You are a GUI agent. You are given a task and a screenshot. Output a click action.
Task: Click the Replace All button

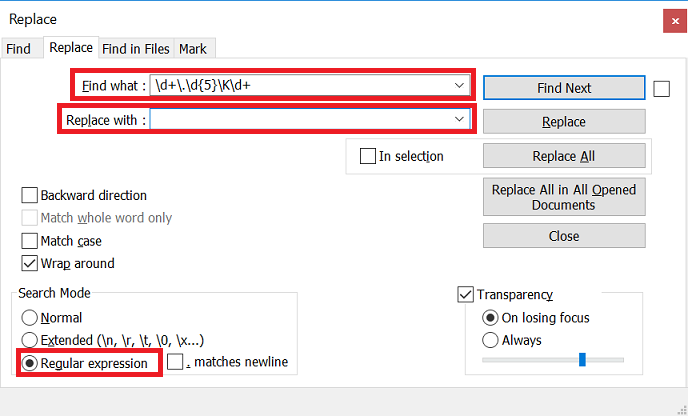point(564,156)
